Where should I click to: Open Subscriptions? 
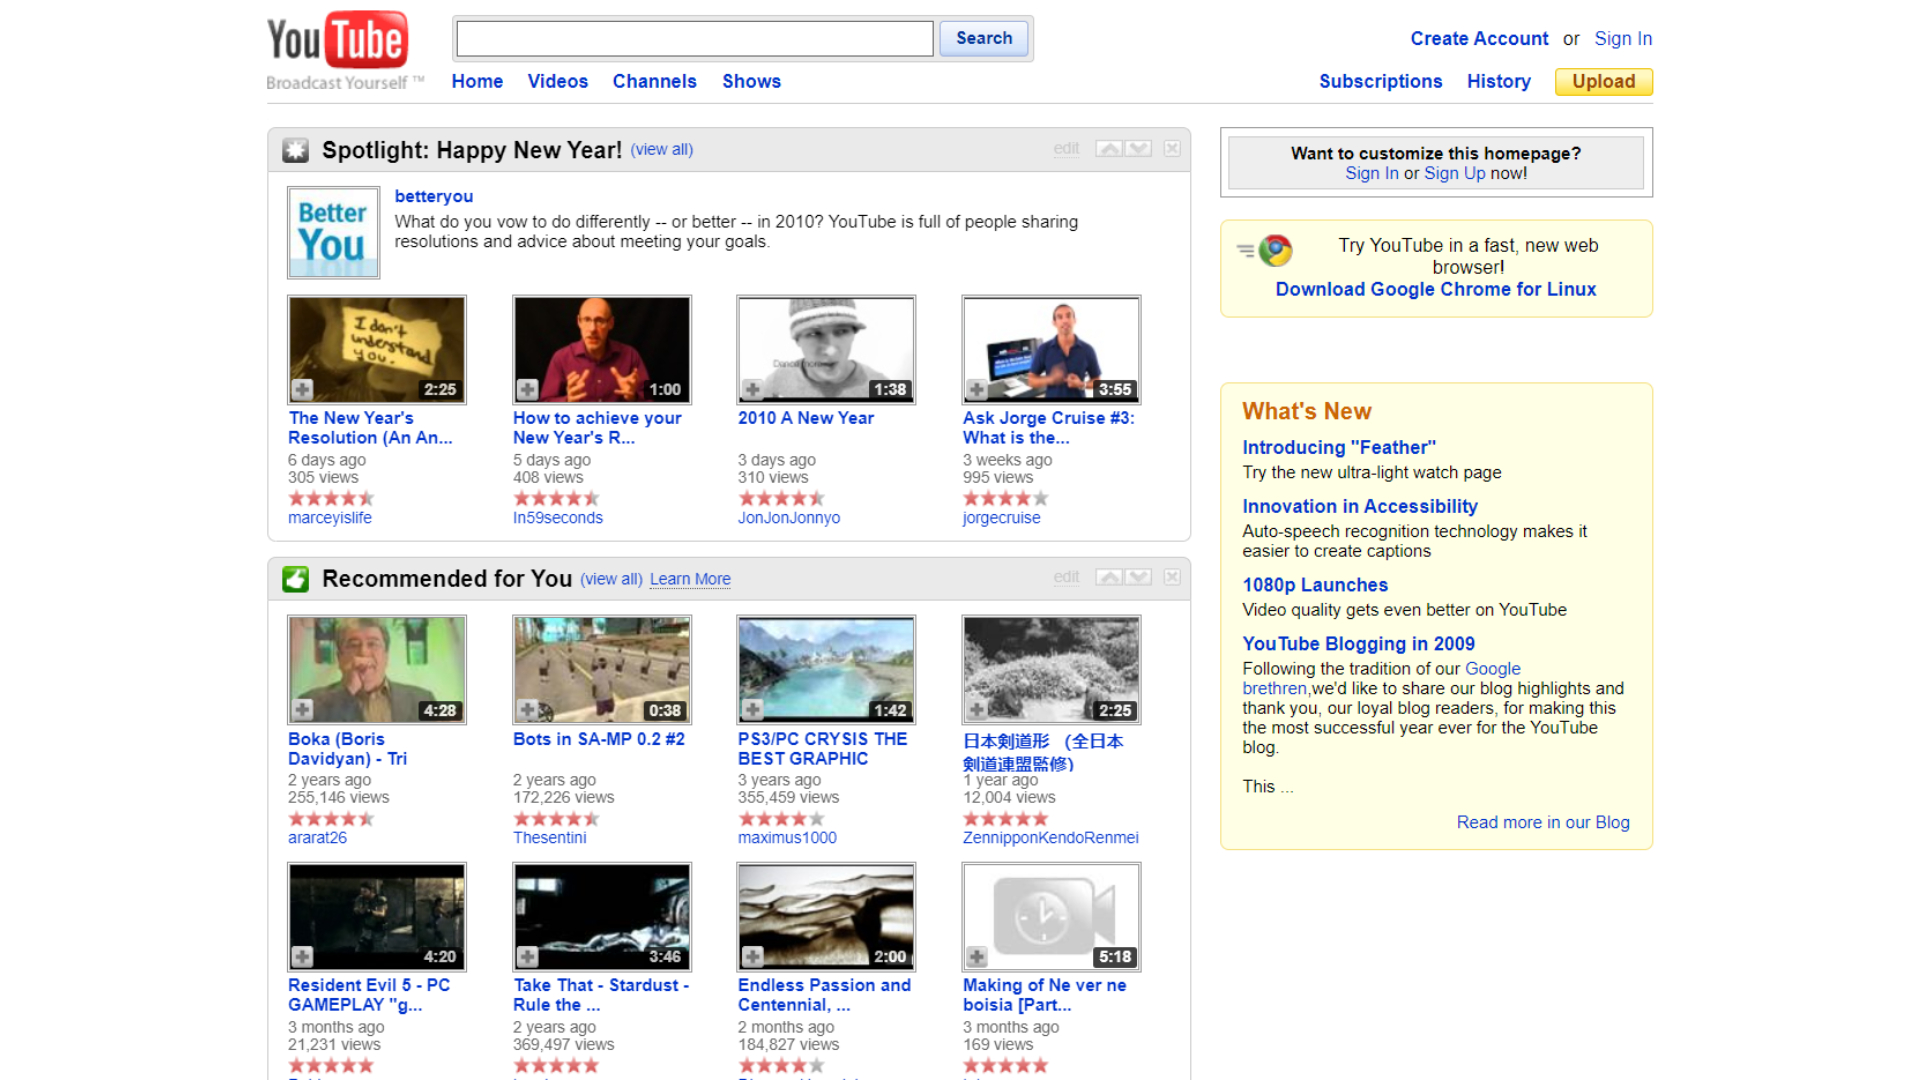tap(1380, 81)
